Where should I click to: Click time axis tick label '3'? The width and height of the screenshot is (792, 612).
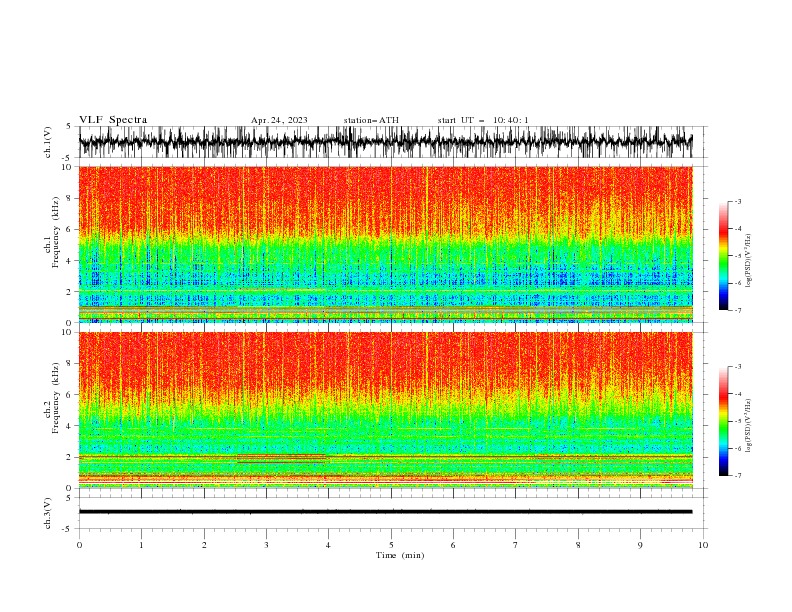267,545
